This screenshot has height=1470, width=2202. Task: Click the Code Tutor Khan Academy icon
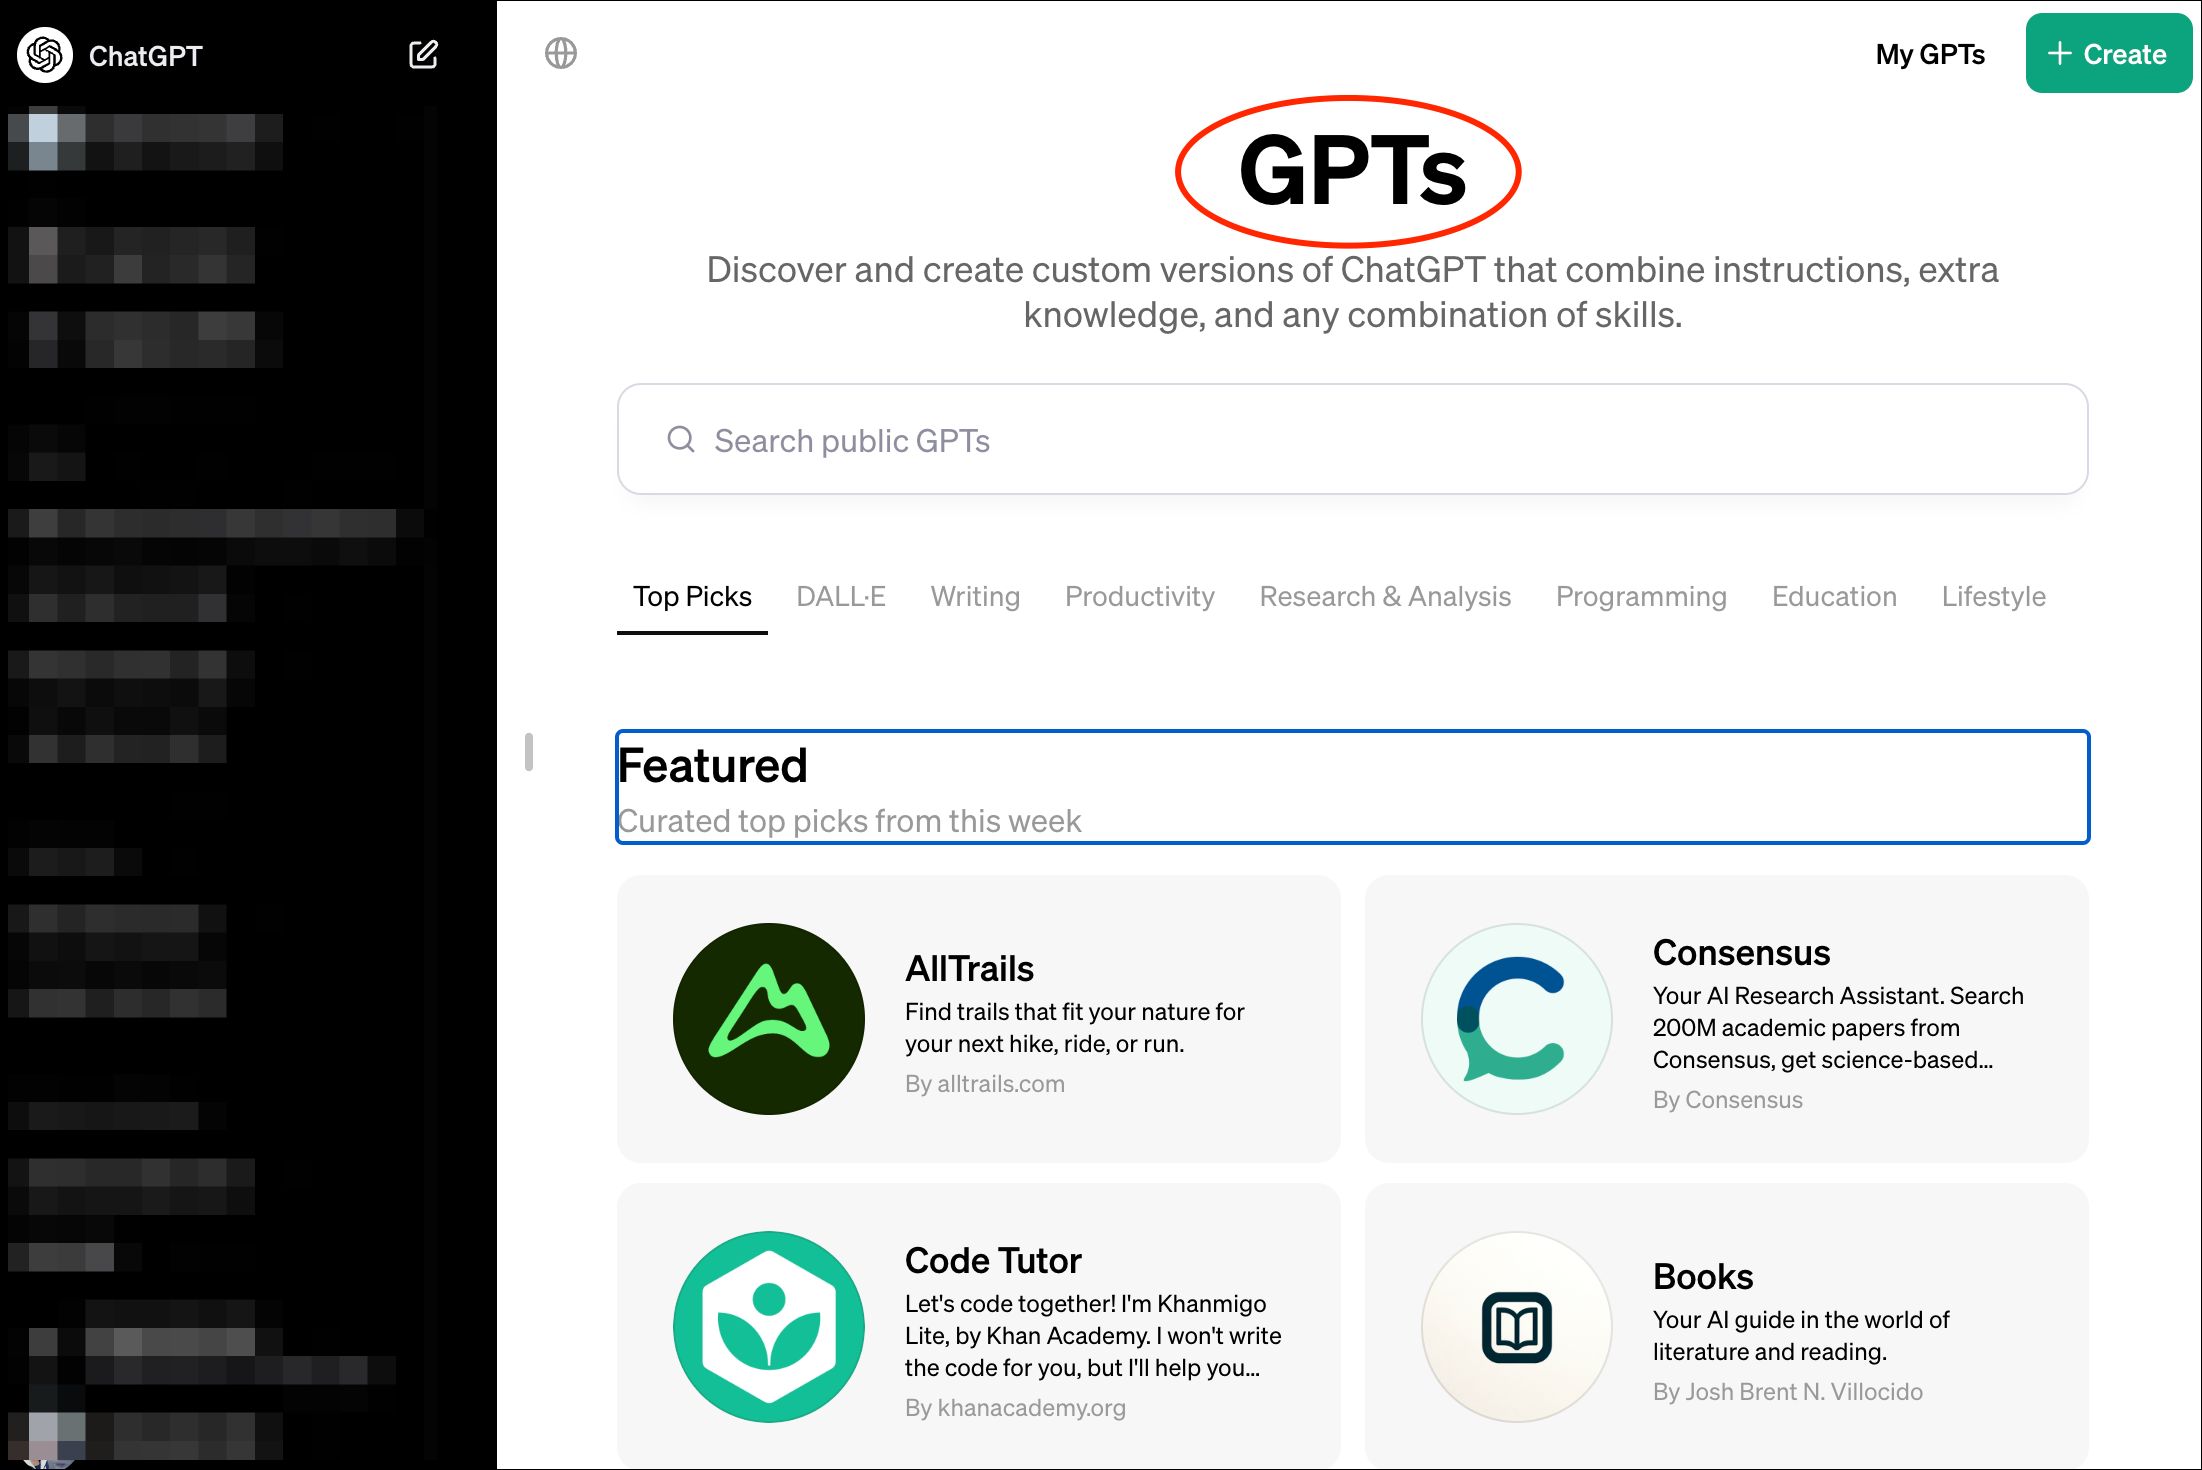point(768,1326)
